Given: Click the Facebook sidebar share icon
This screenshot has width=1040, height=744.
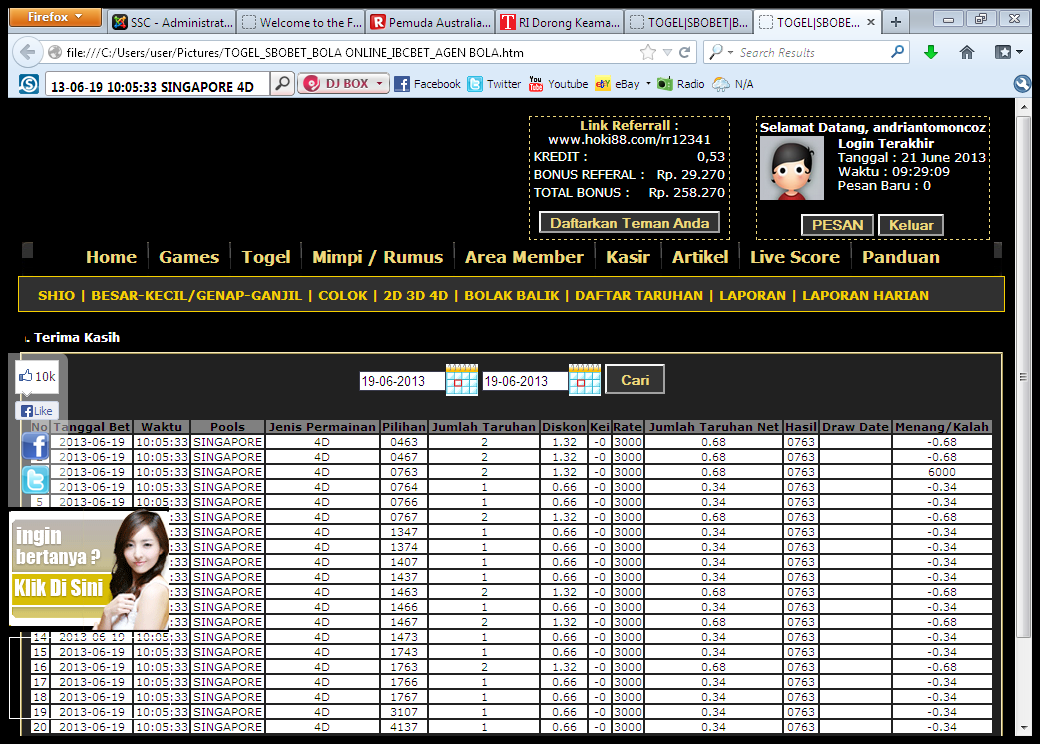Looking at the screenshot, I should coord(35,446).
